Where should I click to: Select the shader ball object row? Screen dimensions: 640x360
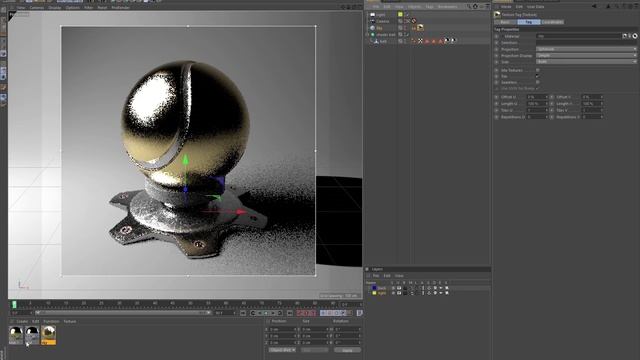pos(385,35)
